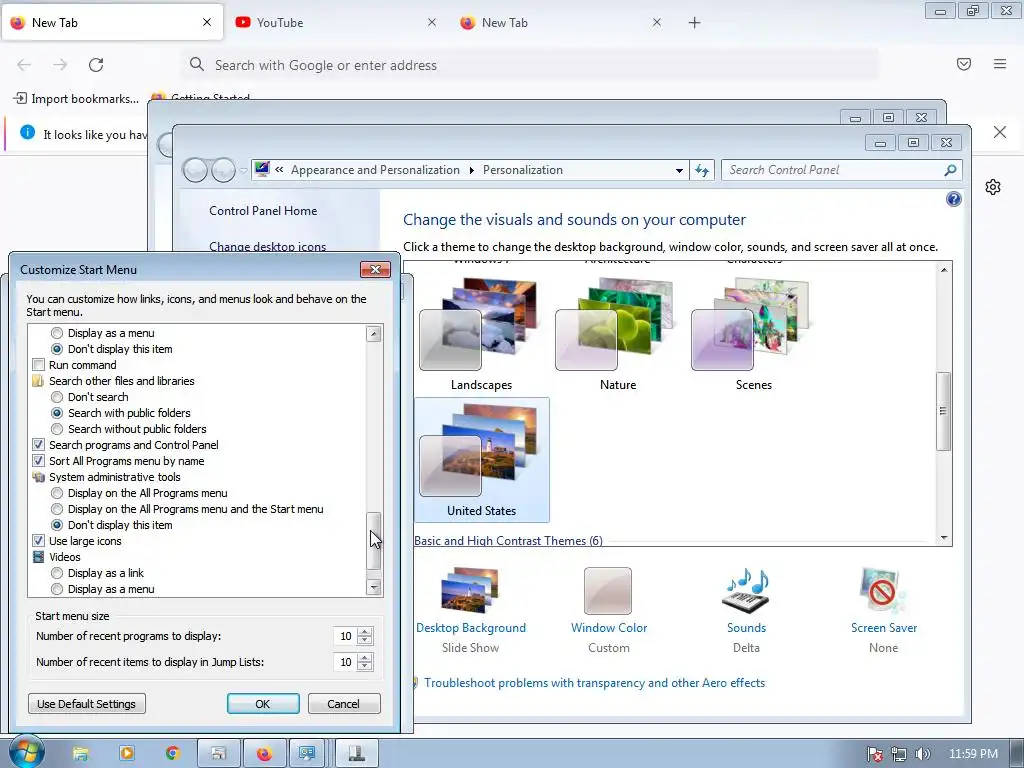This screenshot has width=1024, height=768.
Task: Click the OK button in Customize Start Menu
Action: tap(263, 703)
